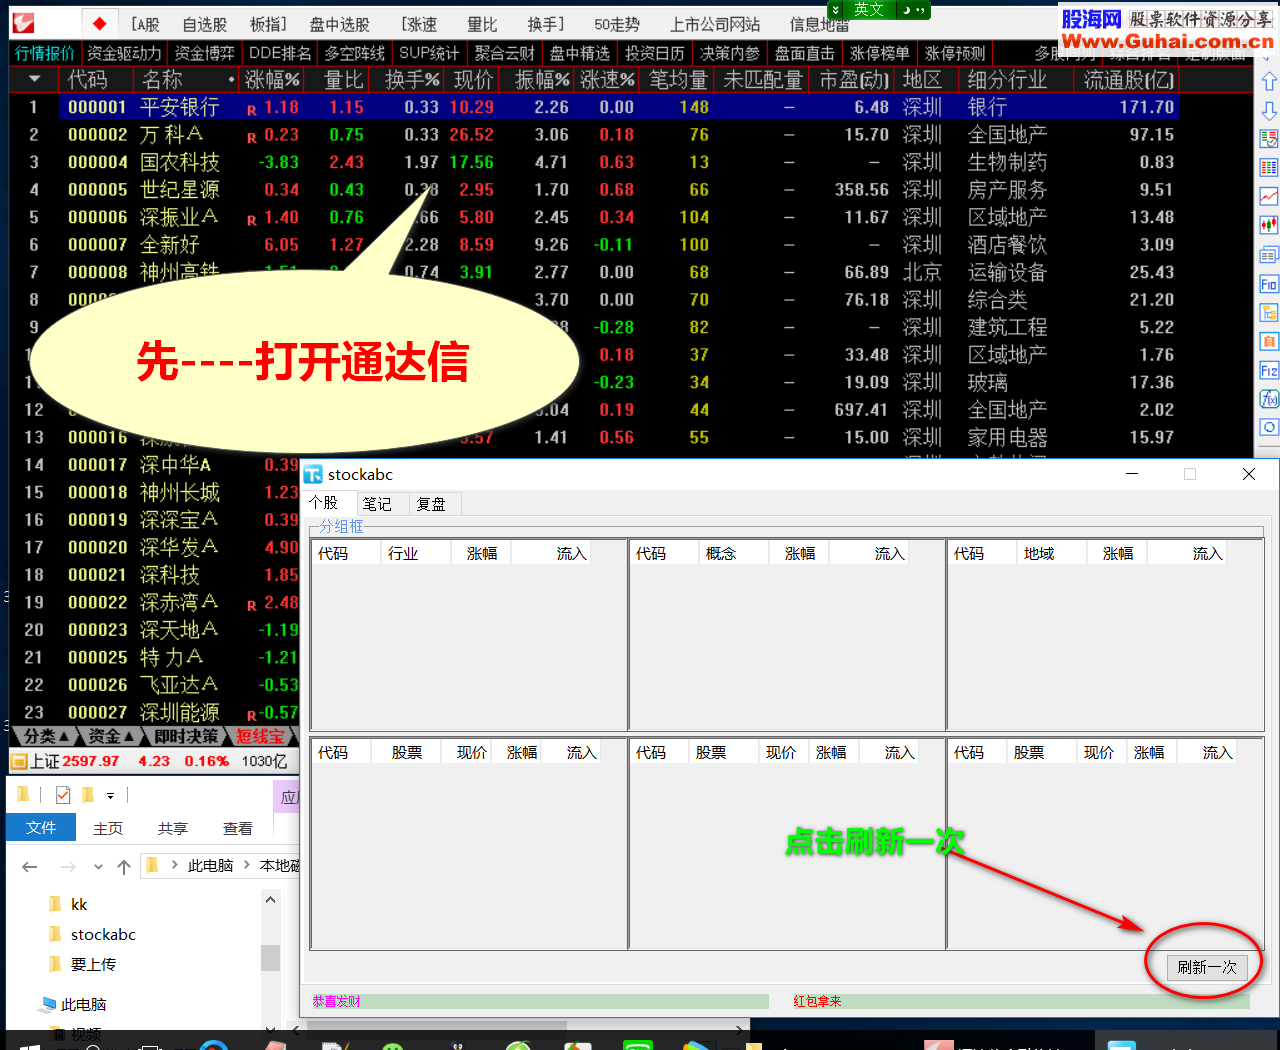Screen dimensions: 1280x1050
Task: Open the 多空阵线 tab
Action: pos(355,53)
